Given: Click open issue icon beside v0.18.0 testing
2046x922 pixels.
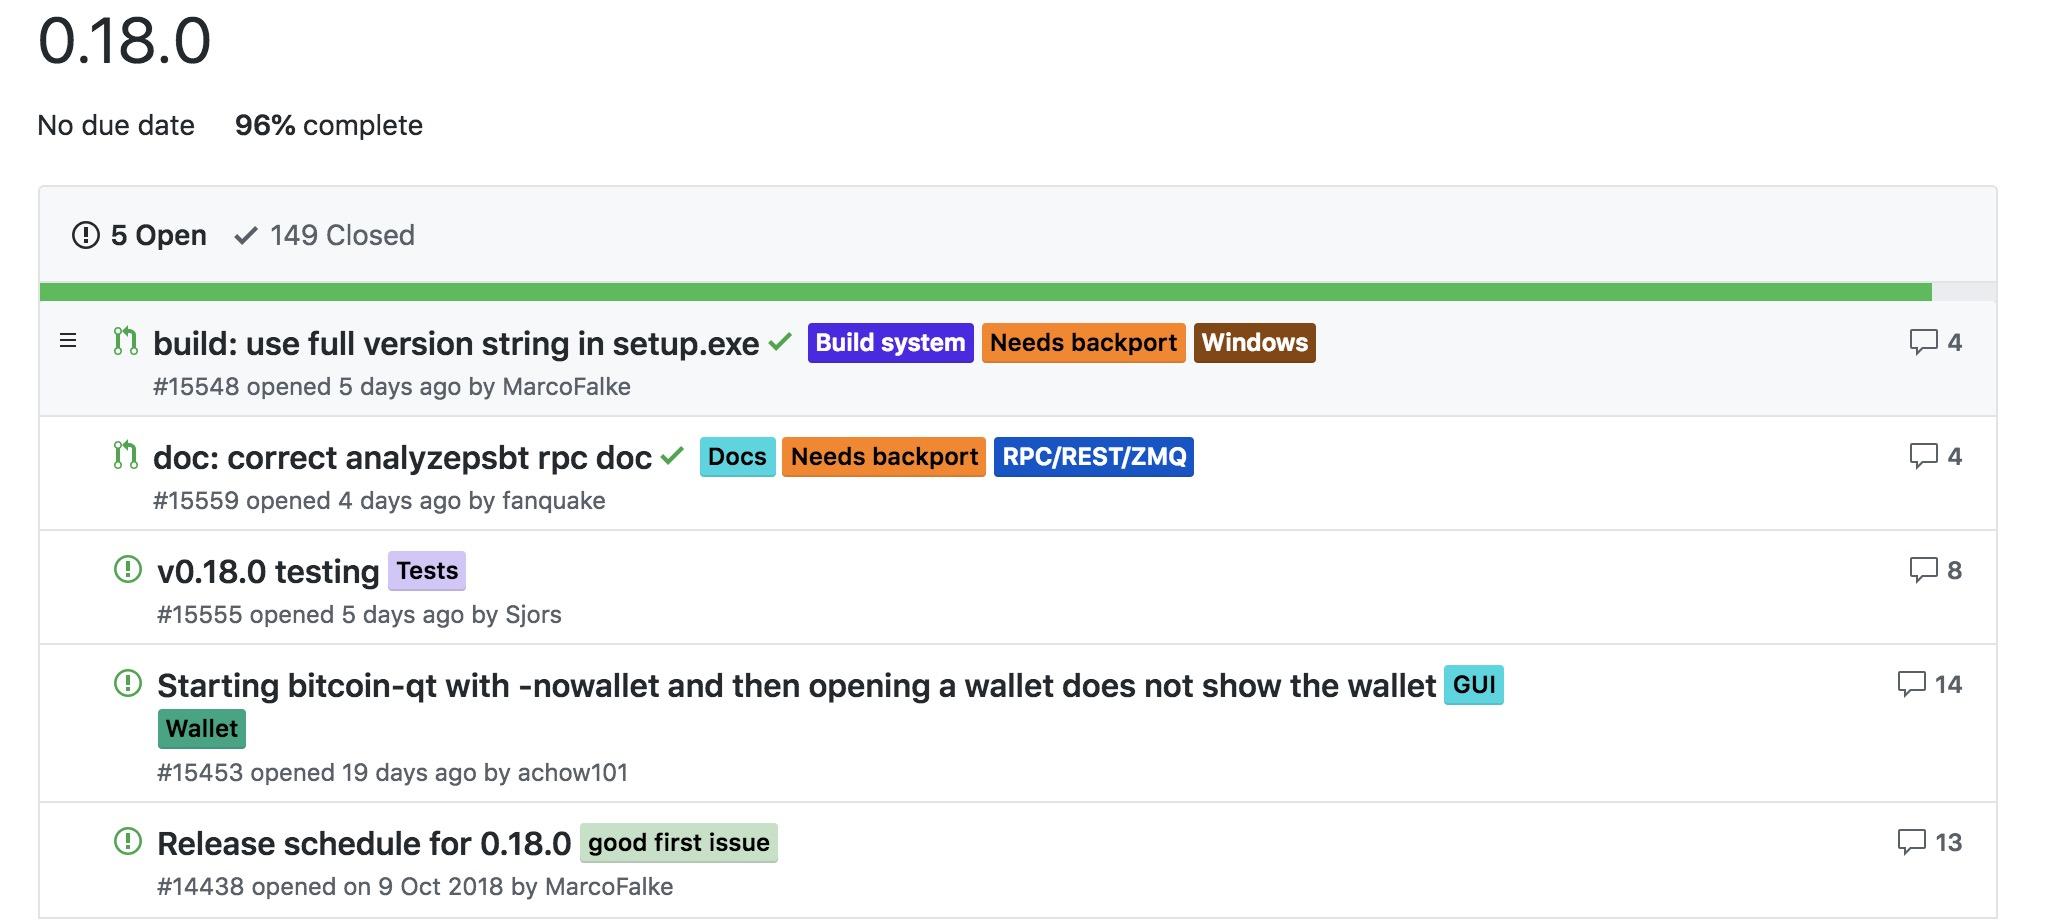Looking at the screenshot, I should point(128,570).
